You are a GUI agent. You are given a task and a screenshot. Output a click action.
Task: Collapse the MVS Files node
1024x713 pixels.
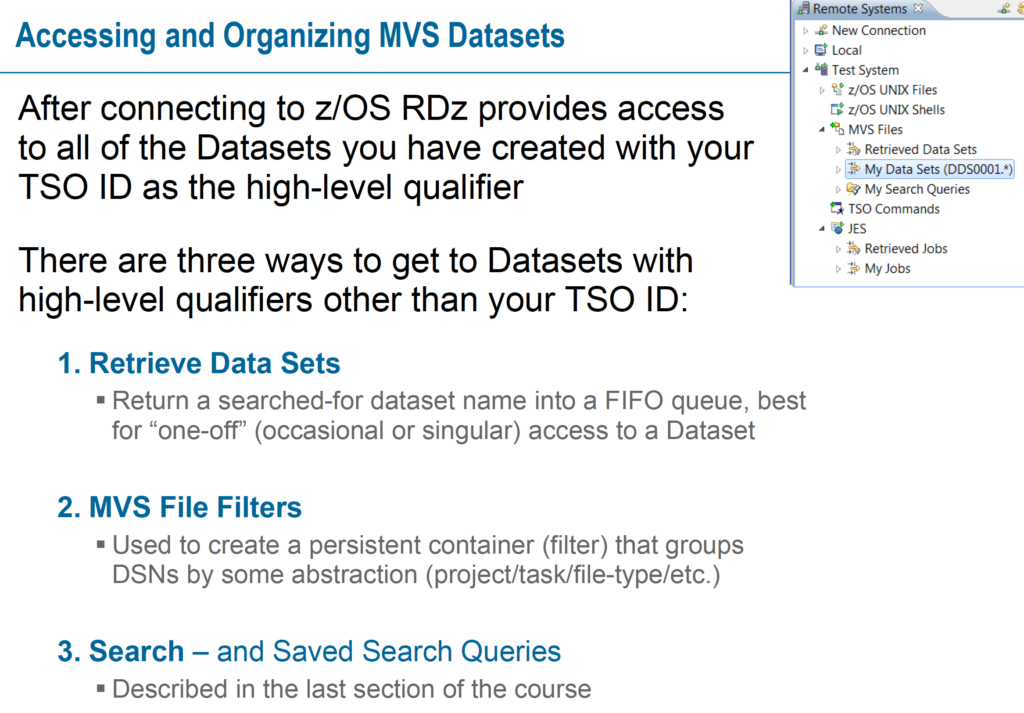pos(822,130)
